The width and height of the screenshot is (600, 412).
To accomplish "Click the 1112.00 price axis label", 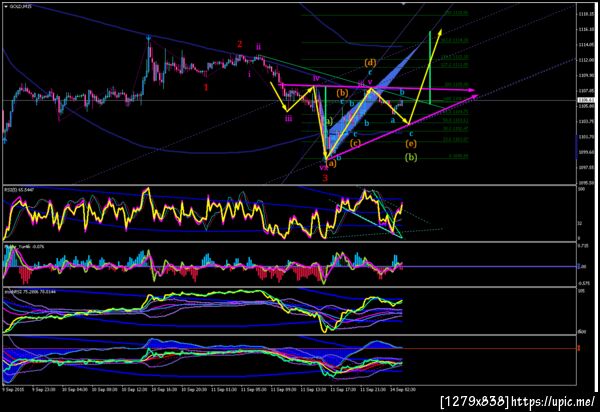I will (x=587, y=60).
